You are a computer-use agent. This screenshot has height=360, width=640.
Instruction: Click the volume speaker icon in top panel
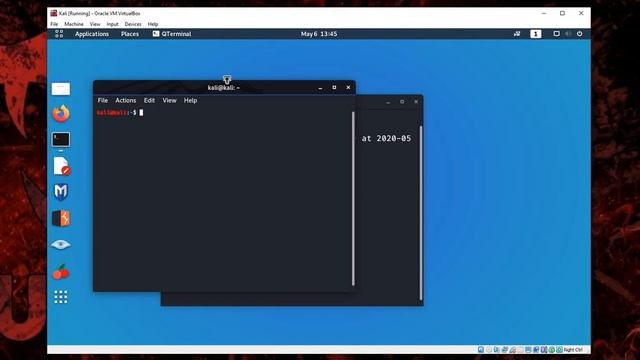tap(568, 34)
